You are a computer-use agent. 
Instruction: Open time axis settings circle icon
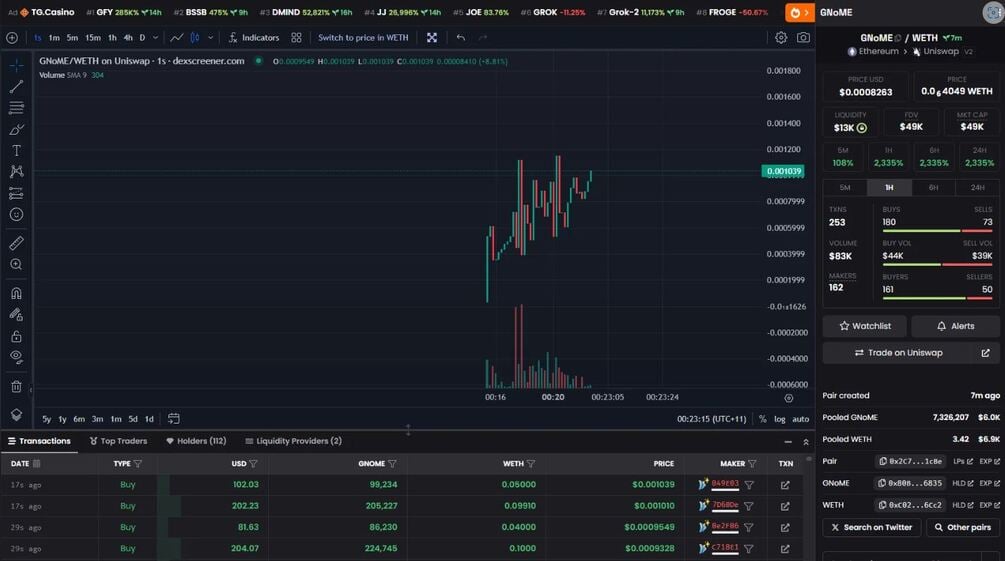pos(788,398)
